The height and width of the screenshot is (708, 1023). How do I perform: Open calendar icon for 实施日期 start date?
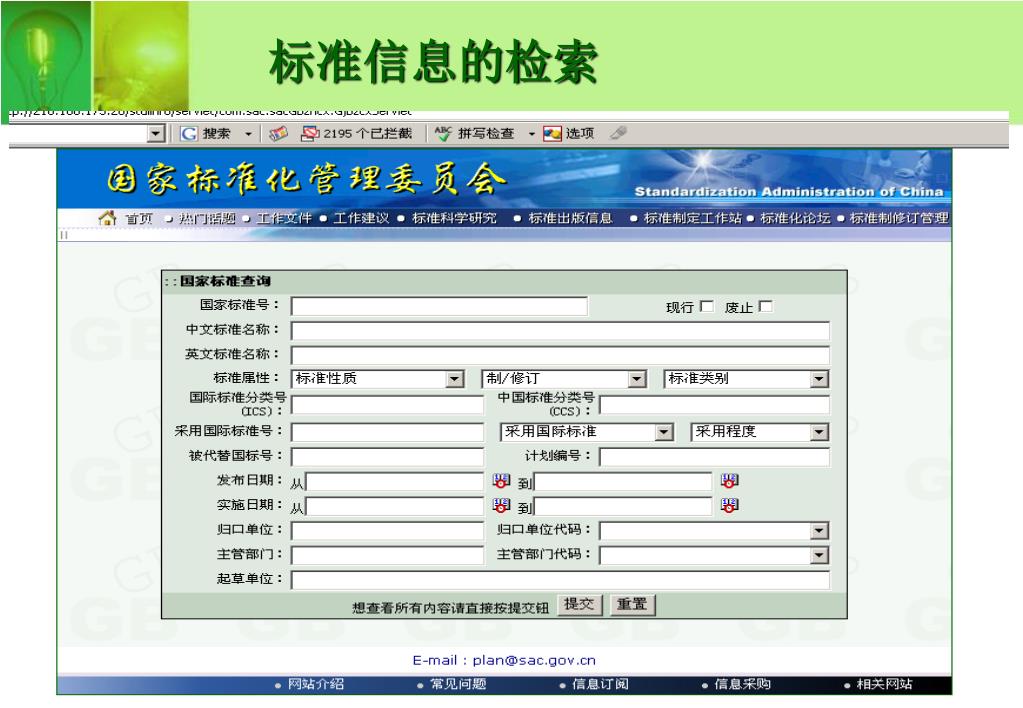[501, 506]
